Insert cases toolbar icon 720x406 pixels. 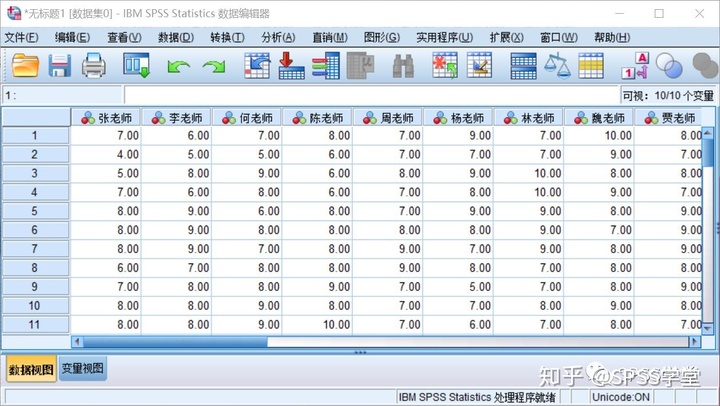tap(444, 65)
